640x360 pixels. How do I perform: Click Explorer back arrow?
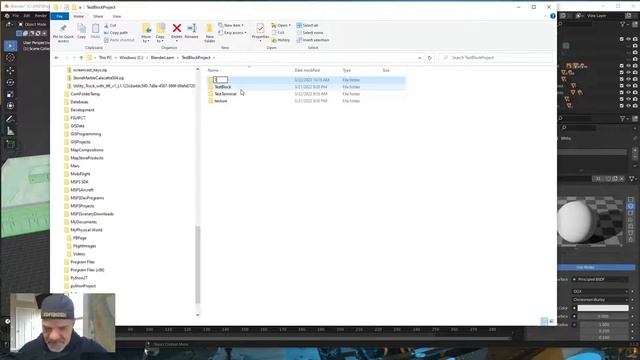(x=57, y=58)
